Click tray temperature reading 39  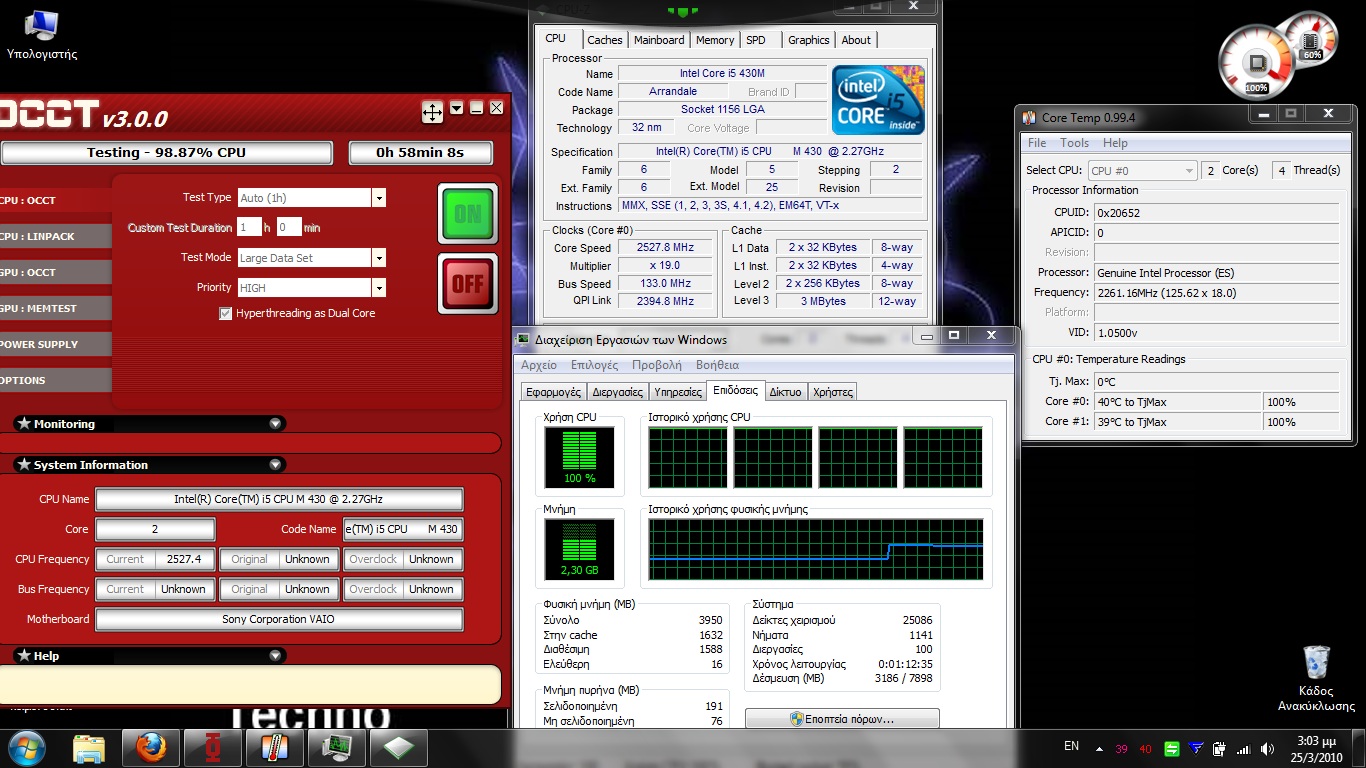(1122, 749)
